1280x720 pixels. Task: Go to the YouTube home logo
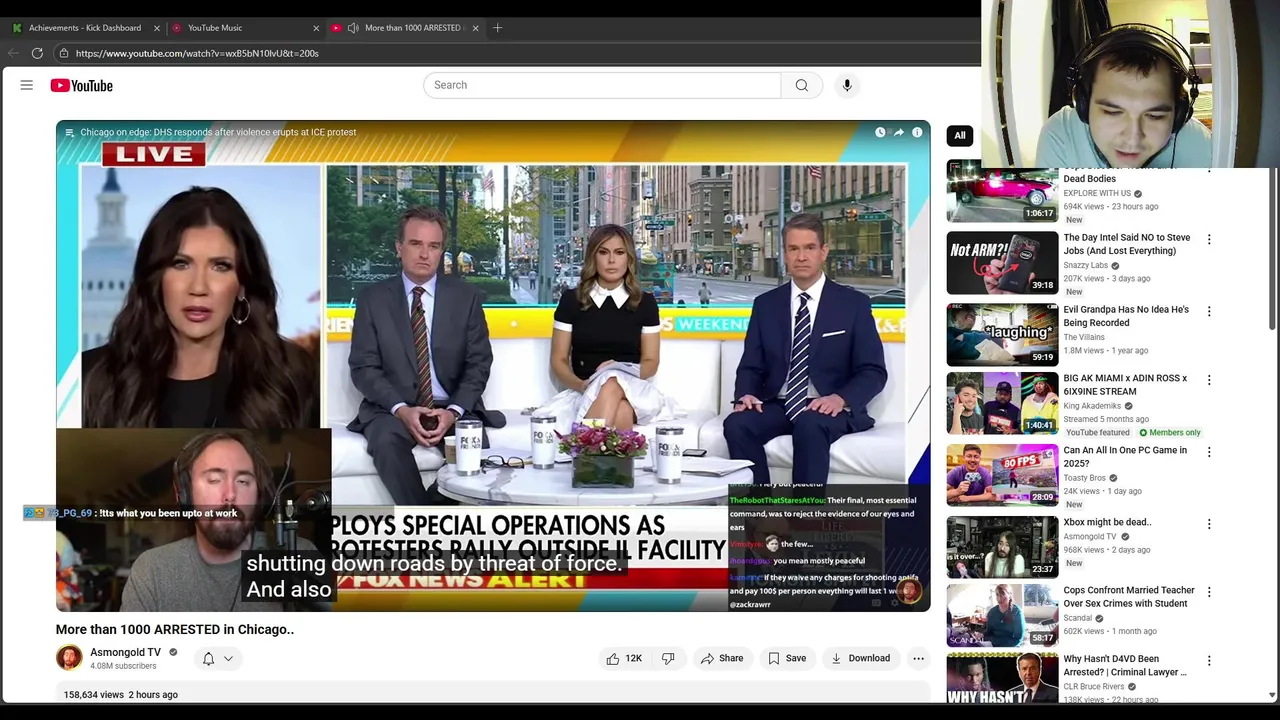tap(82, 86)
